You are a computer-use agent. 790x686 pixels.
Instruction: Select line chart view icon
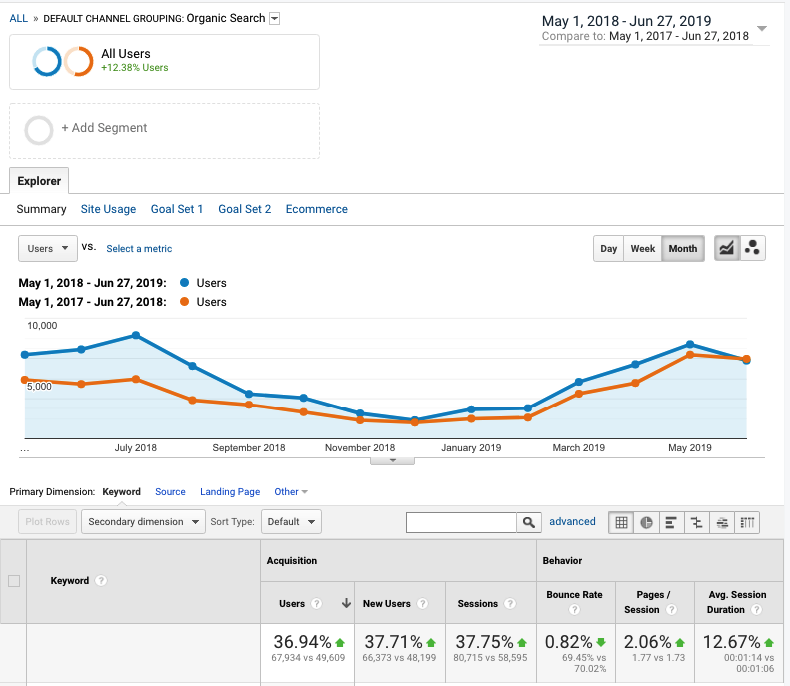[x=727, y=248]
